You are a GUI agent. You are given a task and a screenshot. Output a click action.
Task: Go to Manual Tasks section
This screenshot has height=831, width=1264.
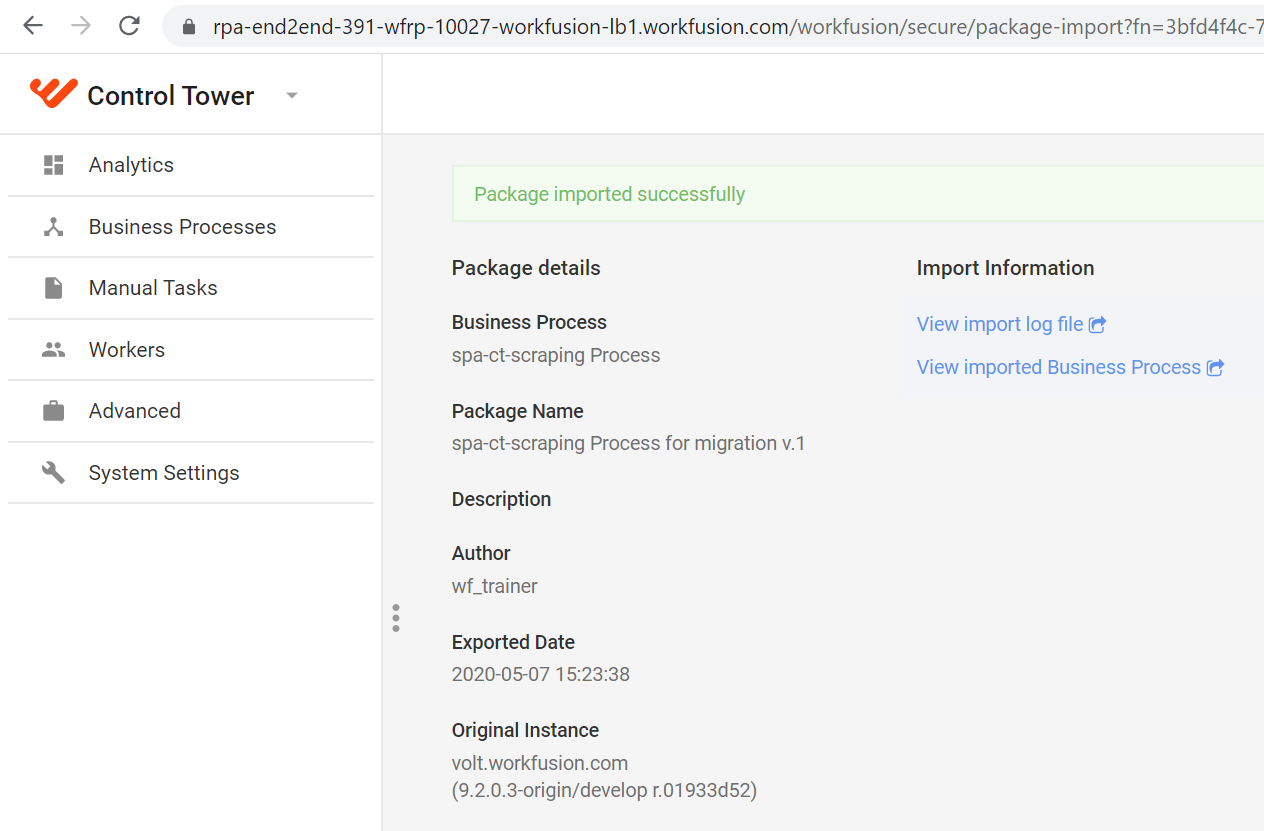(x=191, y=288)
